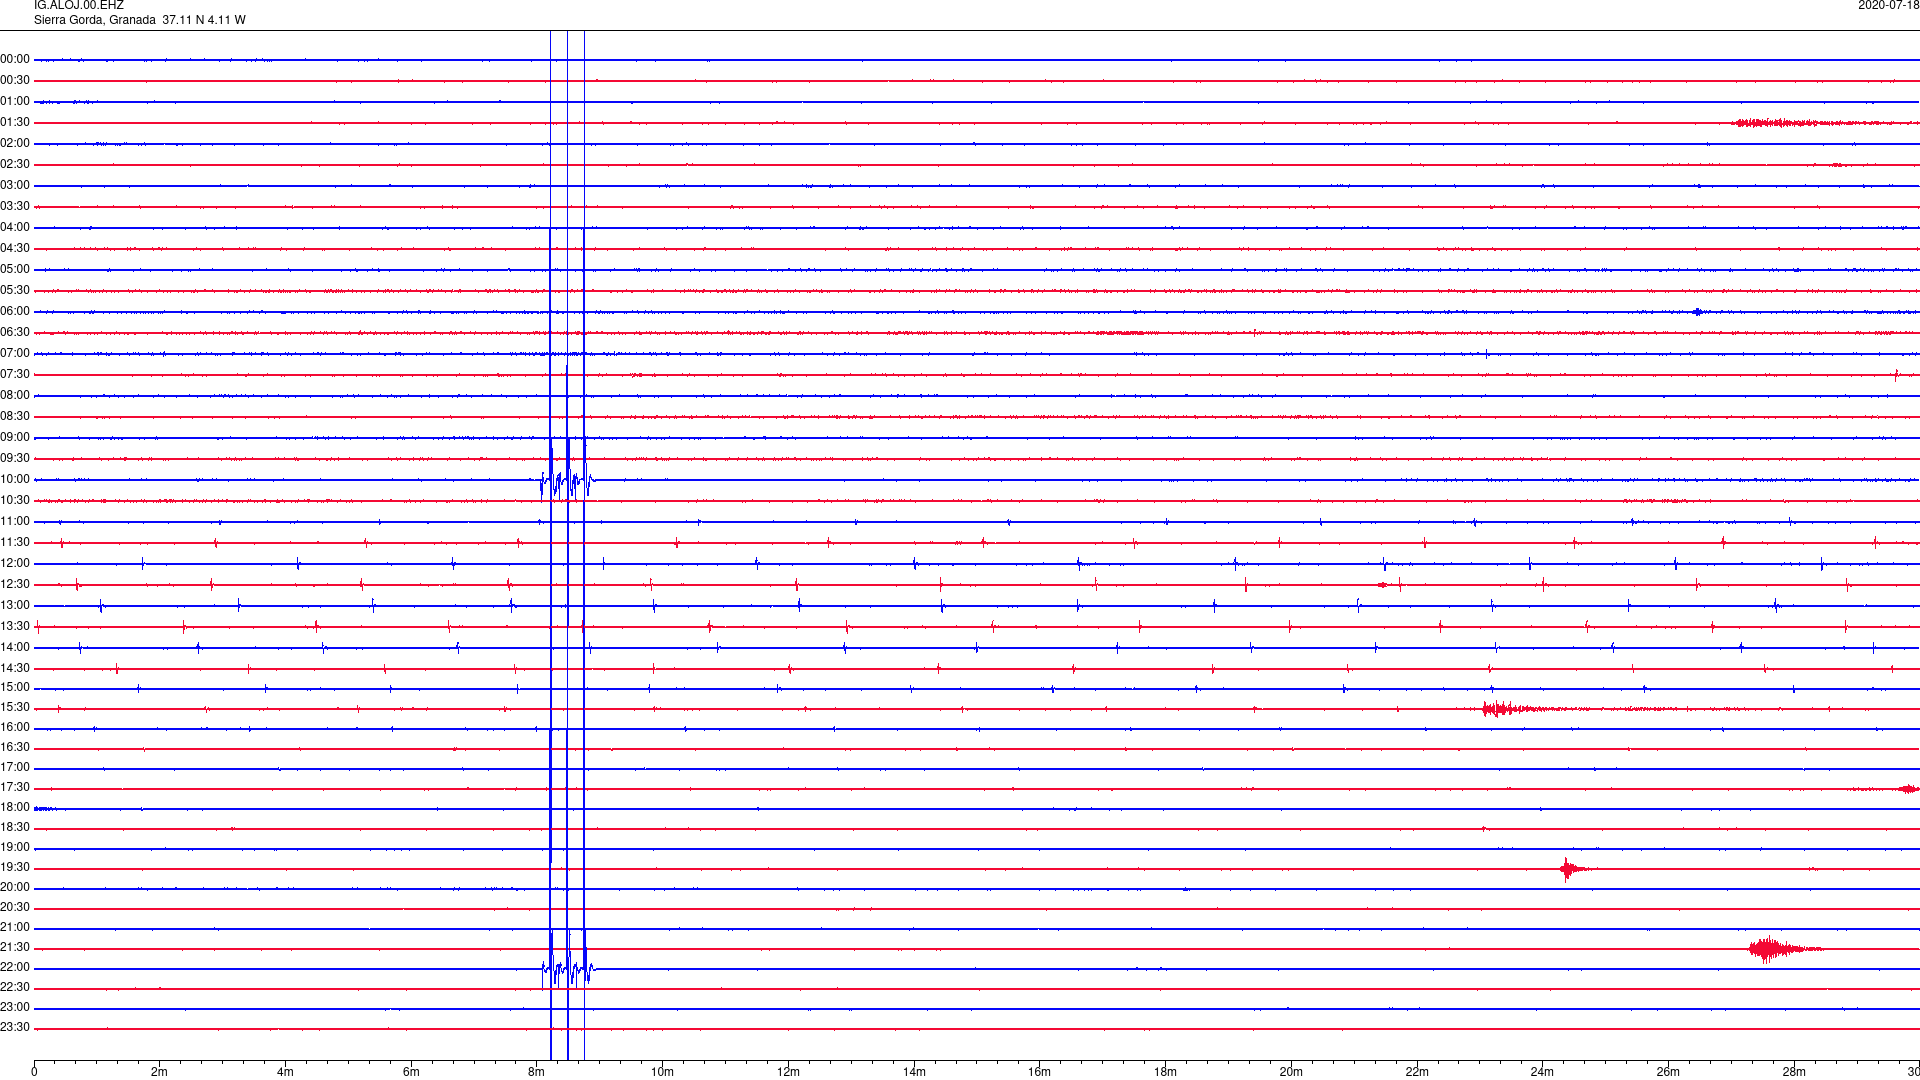Select the 00:00 trace time label
The height and width of the screenshot is (1080, 1920).
pos(15,60)
